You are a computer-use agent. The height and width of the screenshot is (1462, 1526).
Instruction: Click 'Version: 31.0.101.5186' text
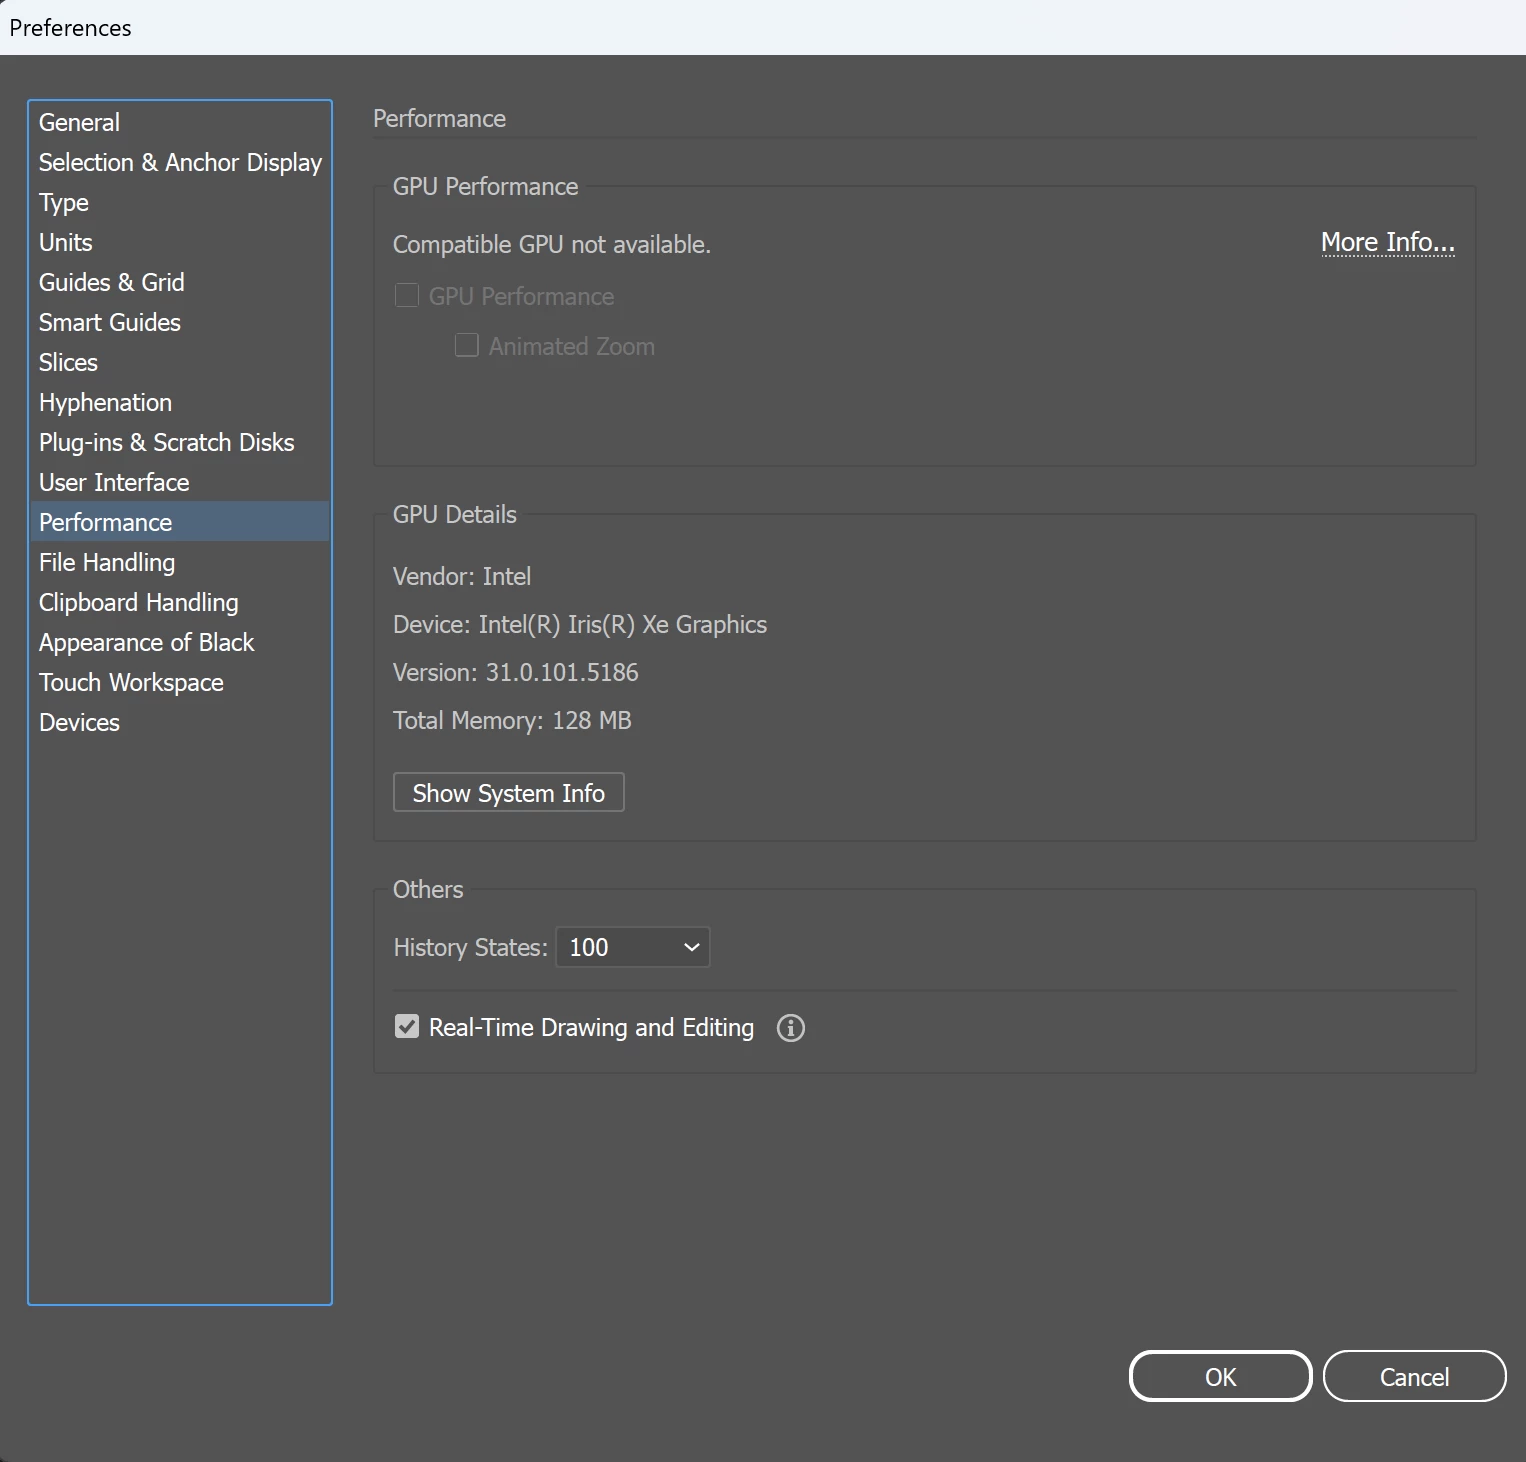point(516,673)
